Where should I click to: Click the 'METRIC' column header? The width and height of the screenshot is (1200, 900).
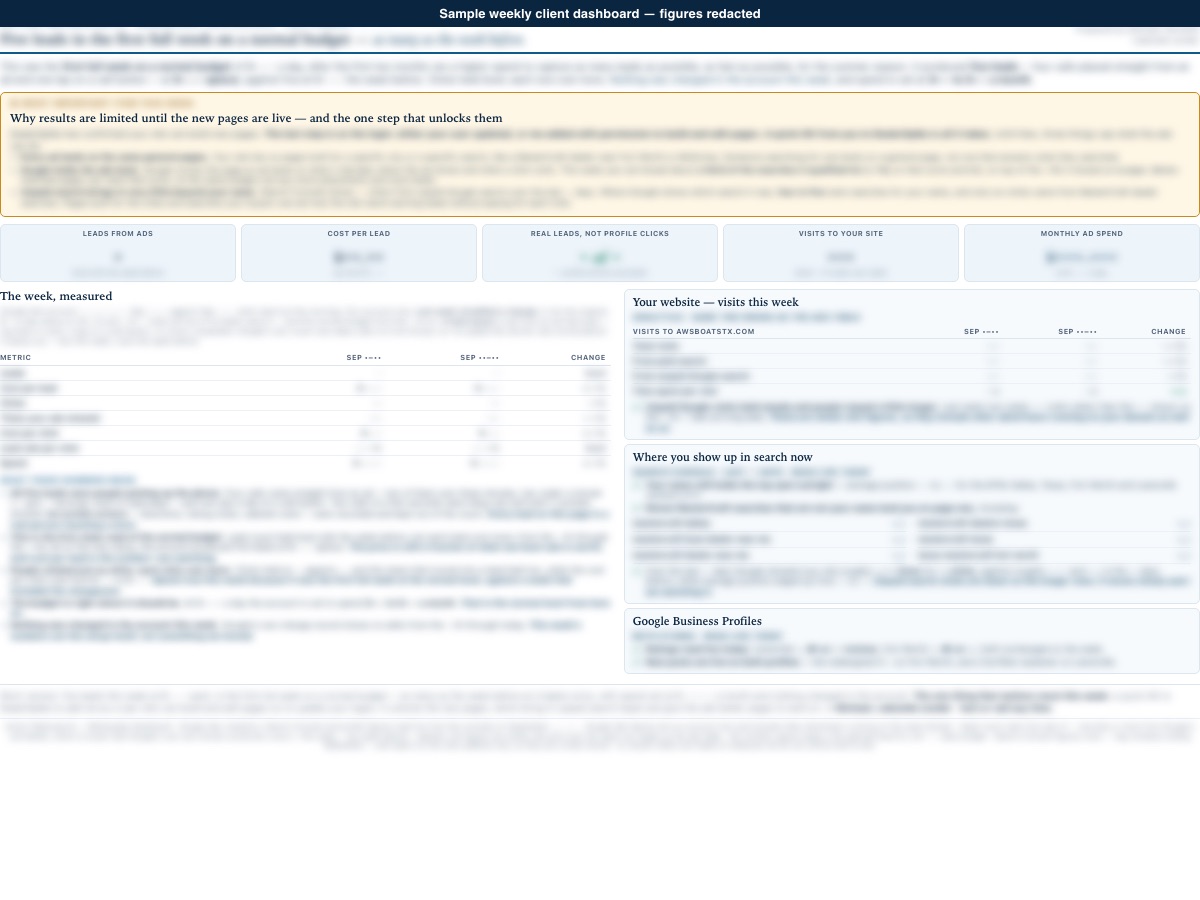click(x=15, y=357)
